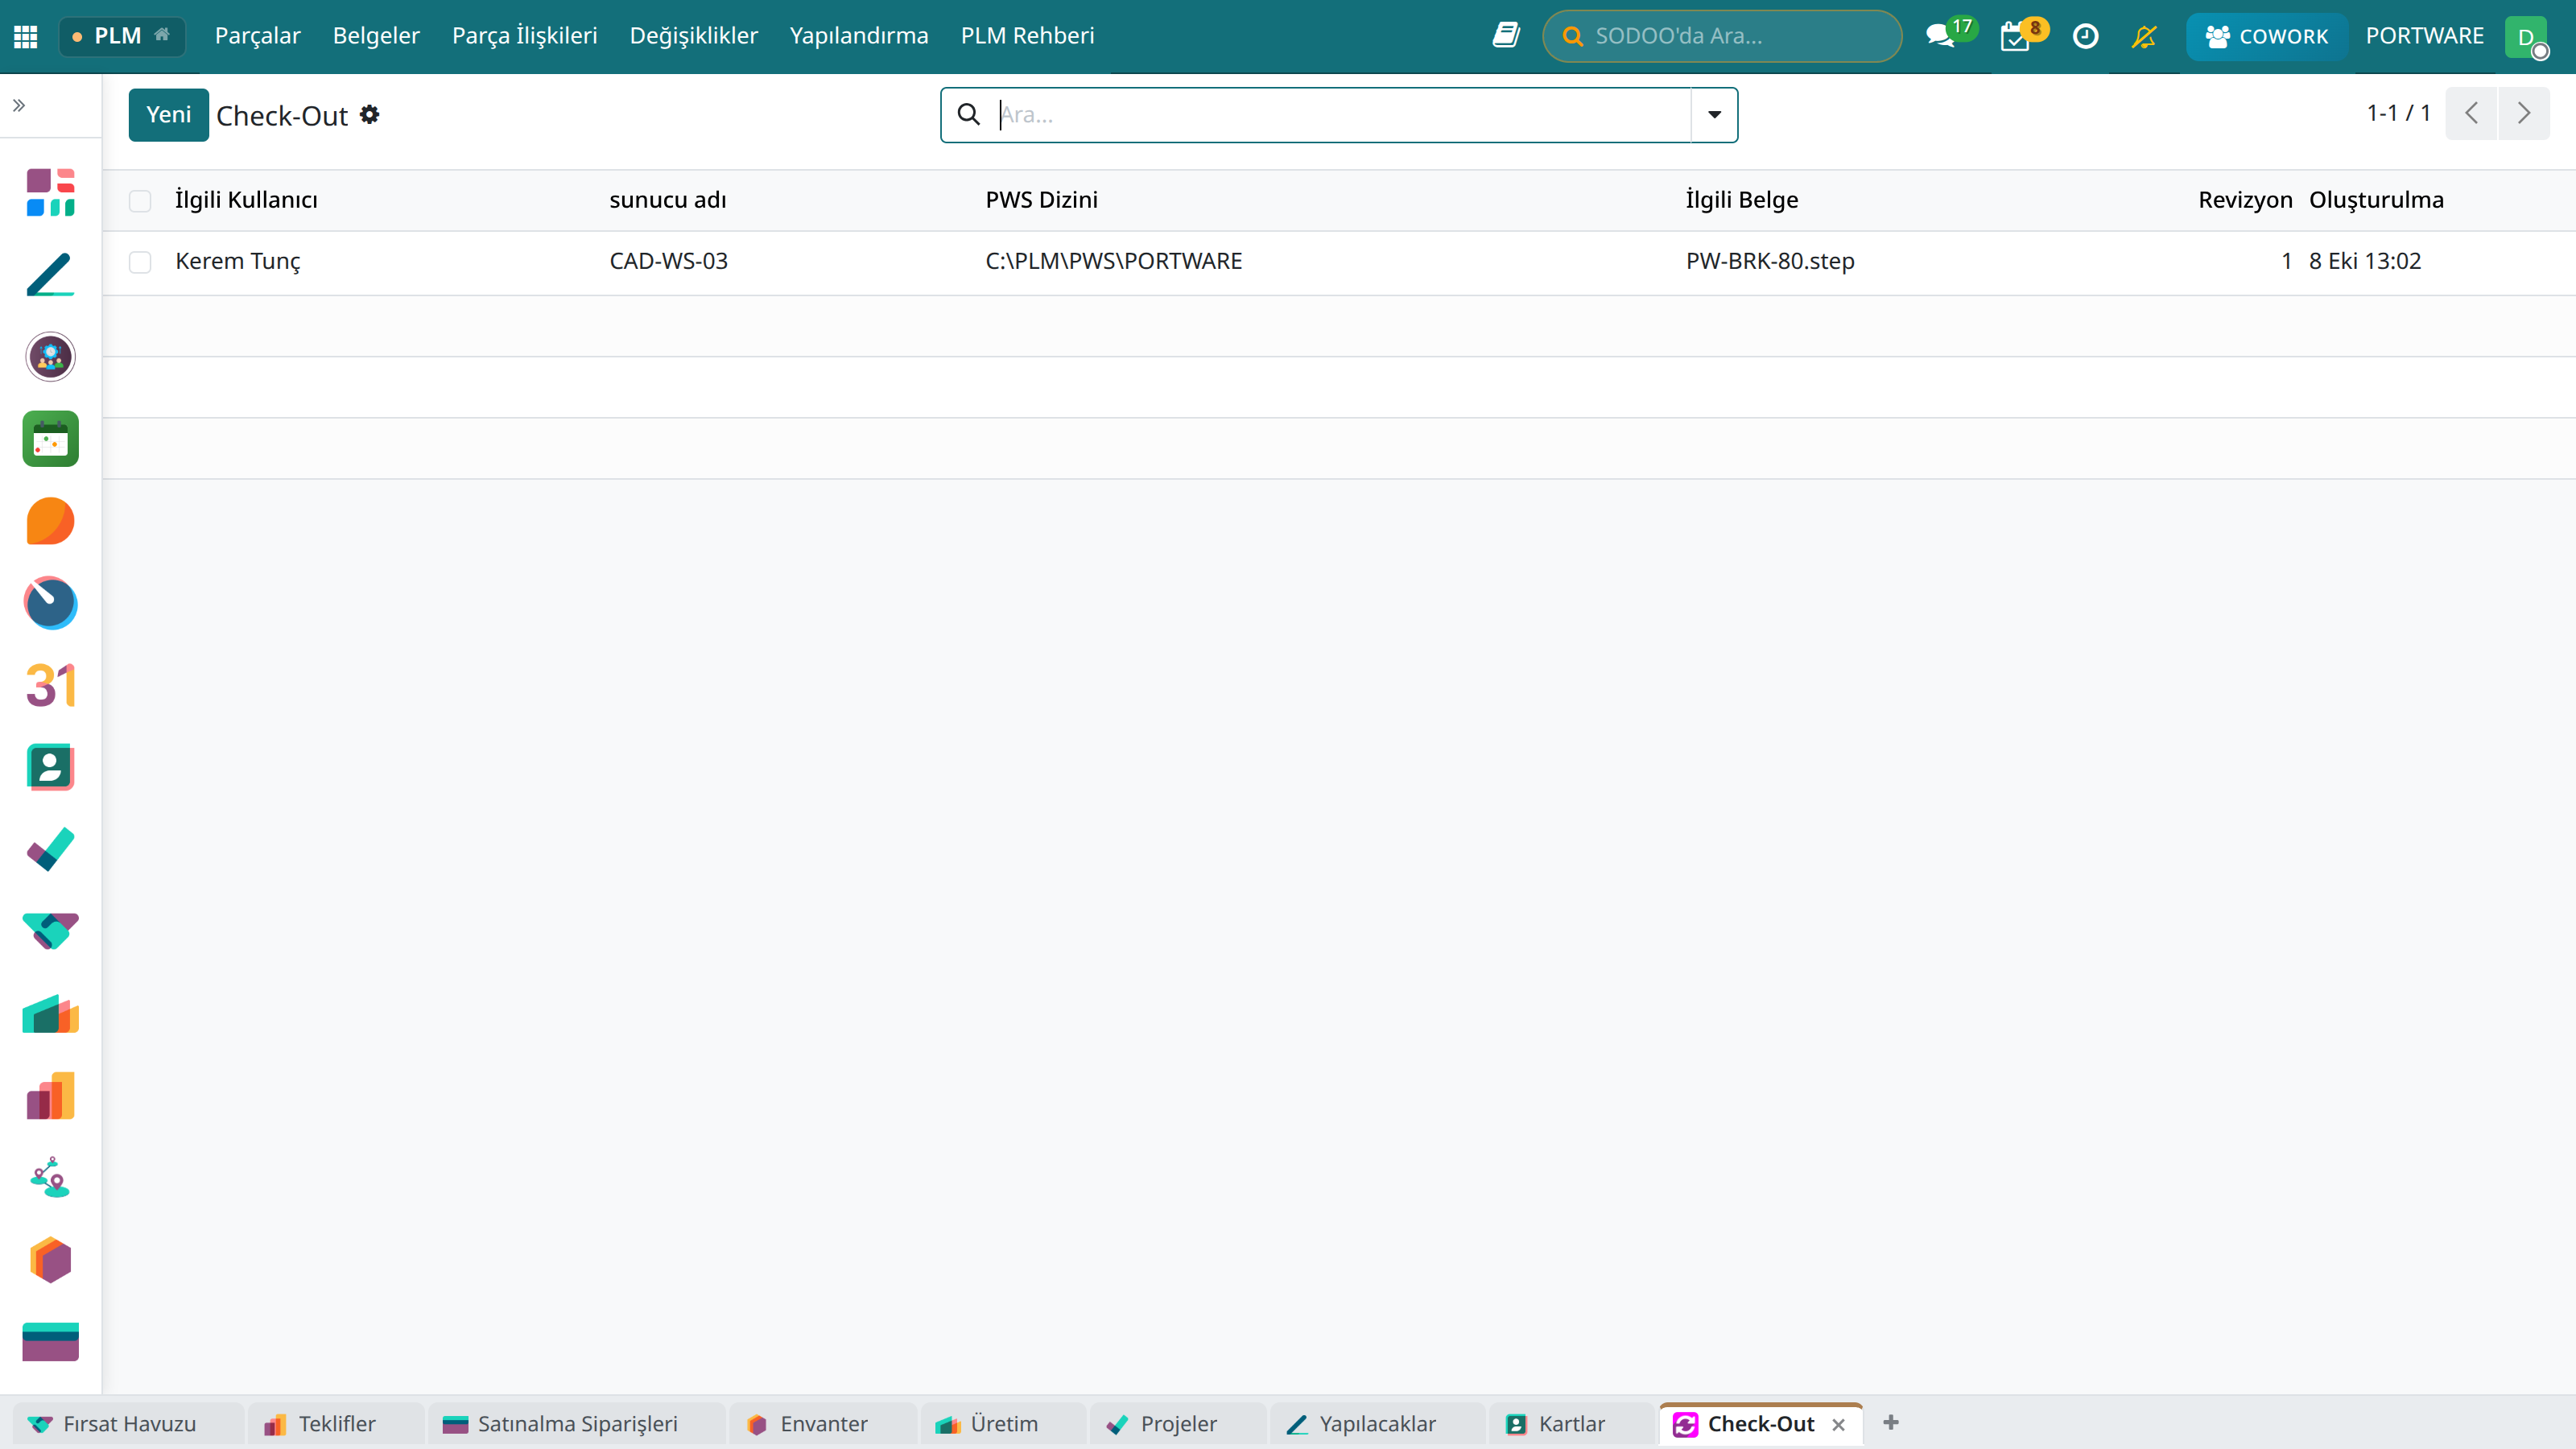Open the documentation book icon
This screenshot has height=1449, width=2576.
1506,36
